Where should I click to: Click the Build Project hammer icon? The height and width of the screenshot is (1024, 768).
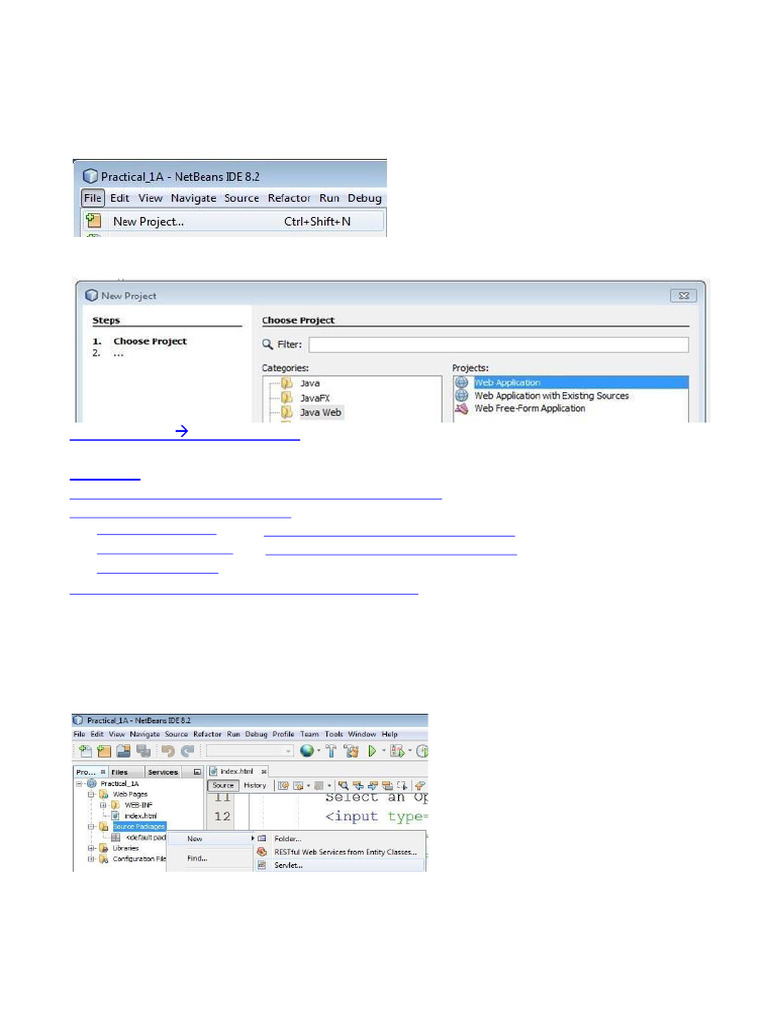pos(331,751)
